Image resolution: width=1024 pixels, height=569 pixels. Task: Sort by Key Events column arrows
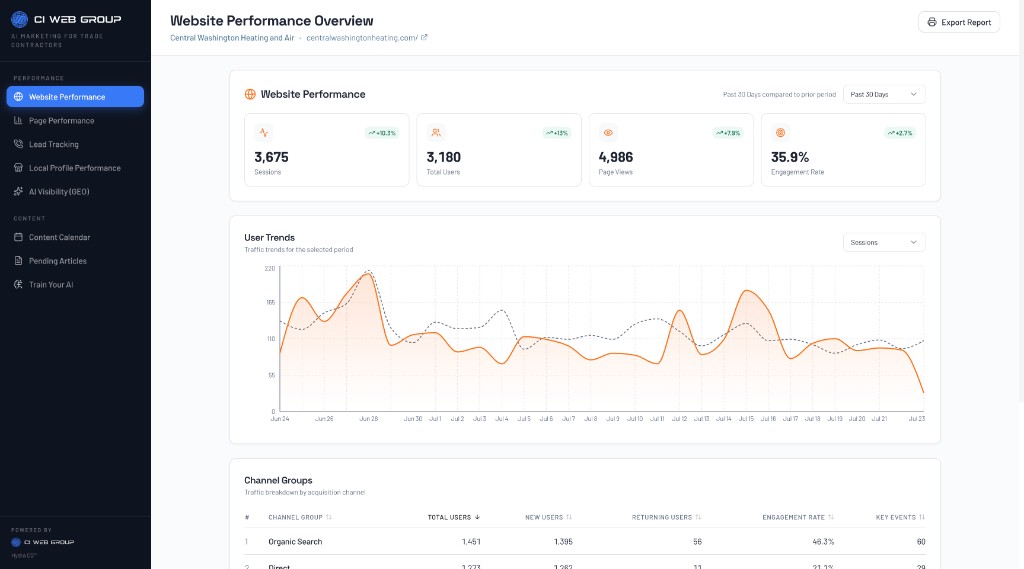(x=921, y=517)
